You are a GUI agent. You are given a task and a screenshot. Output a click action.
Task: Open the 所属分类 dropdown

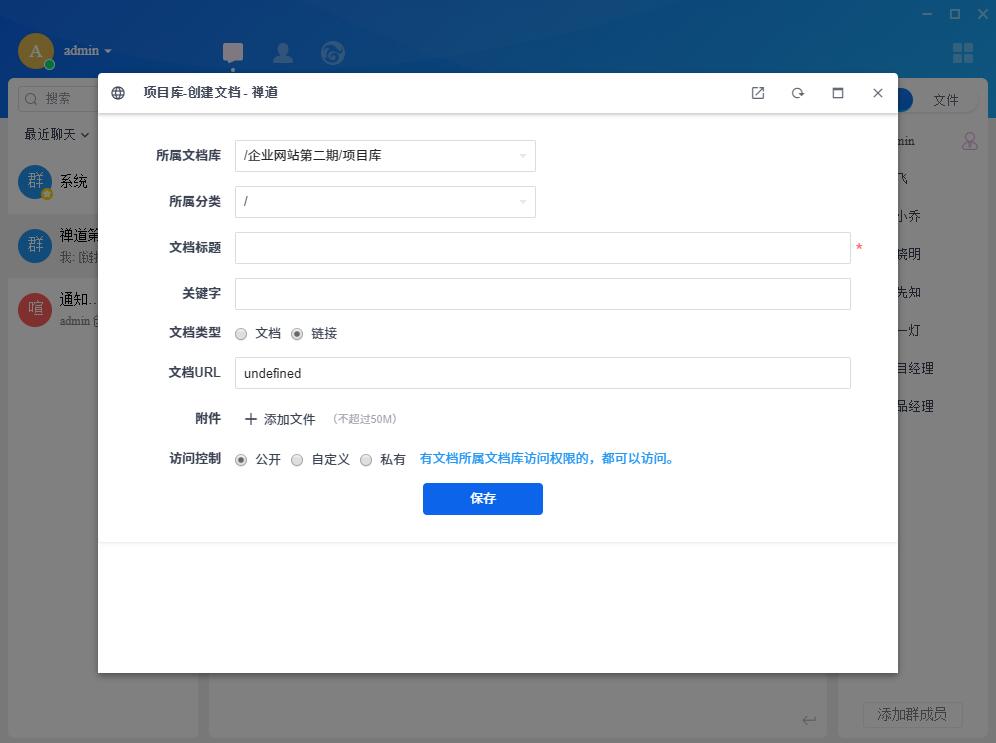[385, 202]
